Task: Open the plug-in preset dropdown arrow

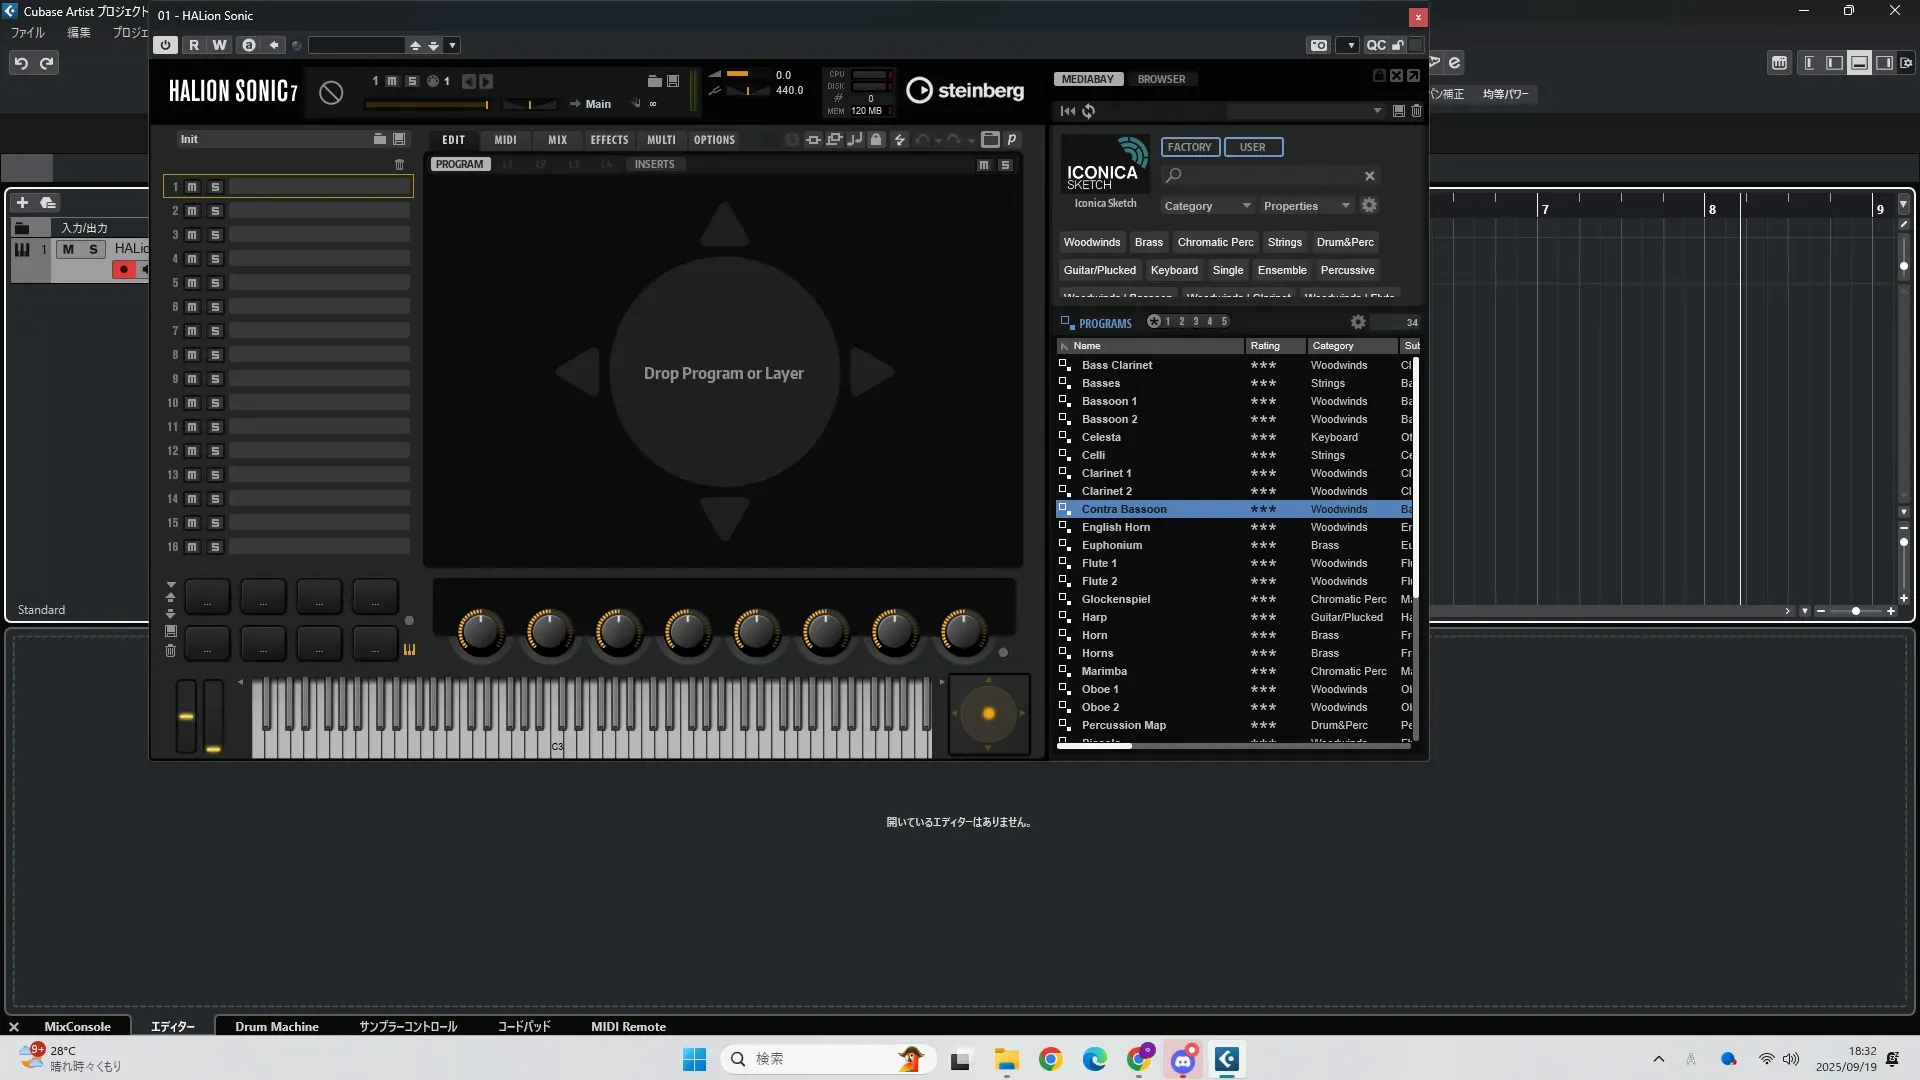Action: (x=453, y=45)
